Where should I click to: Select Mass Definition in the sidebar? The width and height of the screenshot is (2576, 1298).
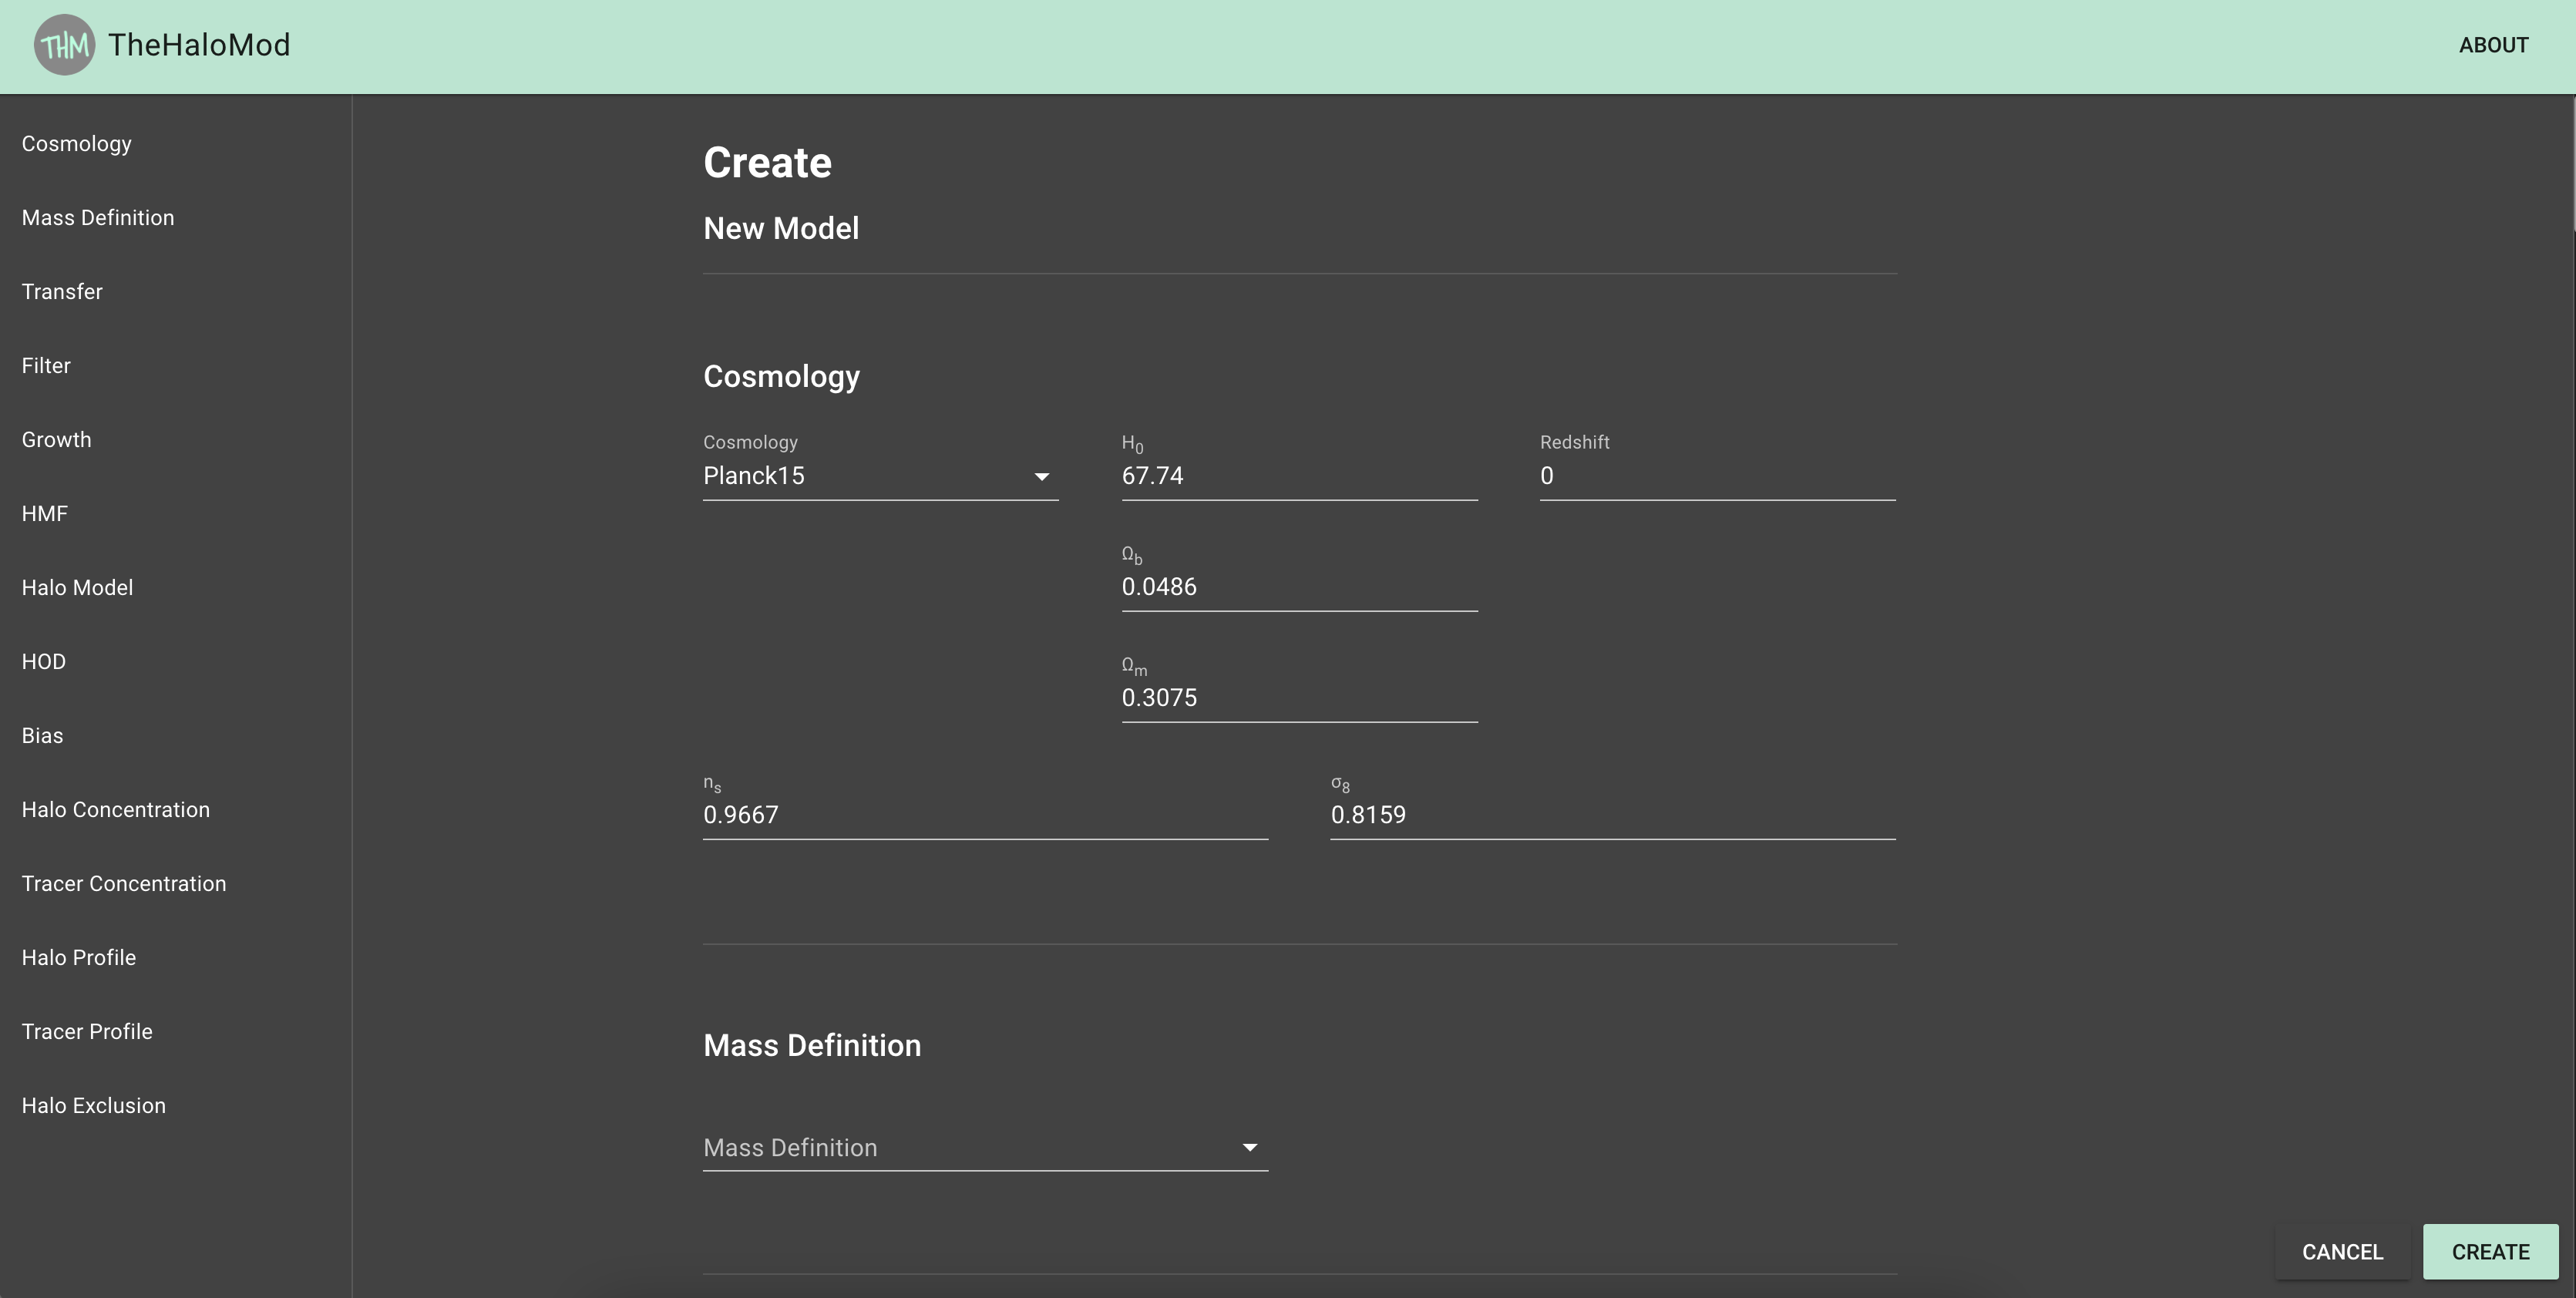click(x=98, y=217)
